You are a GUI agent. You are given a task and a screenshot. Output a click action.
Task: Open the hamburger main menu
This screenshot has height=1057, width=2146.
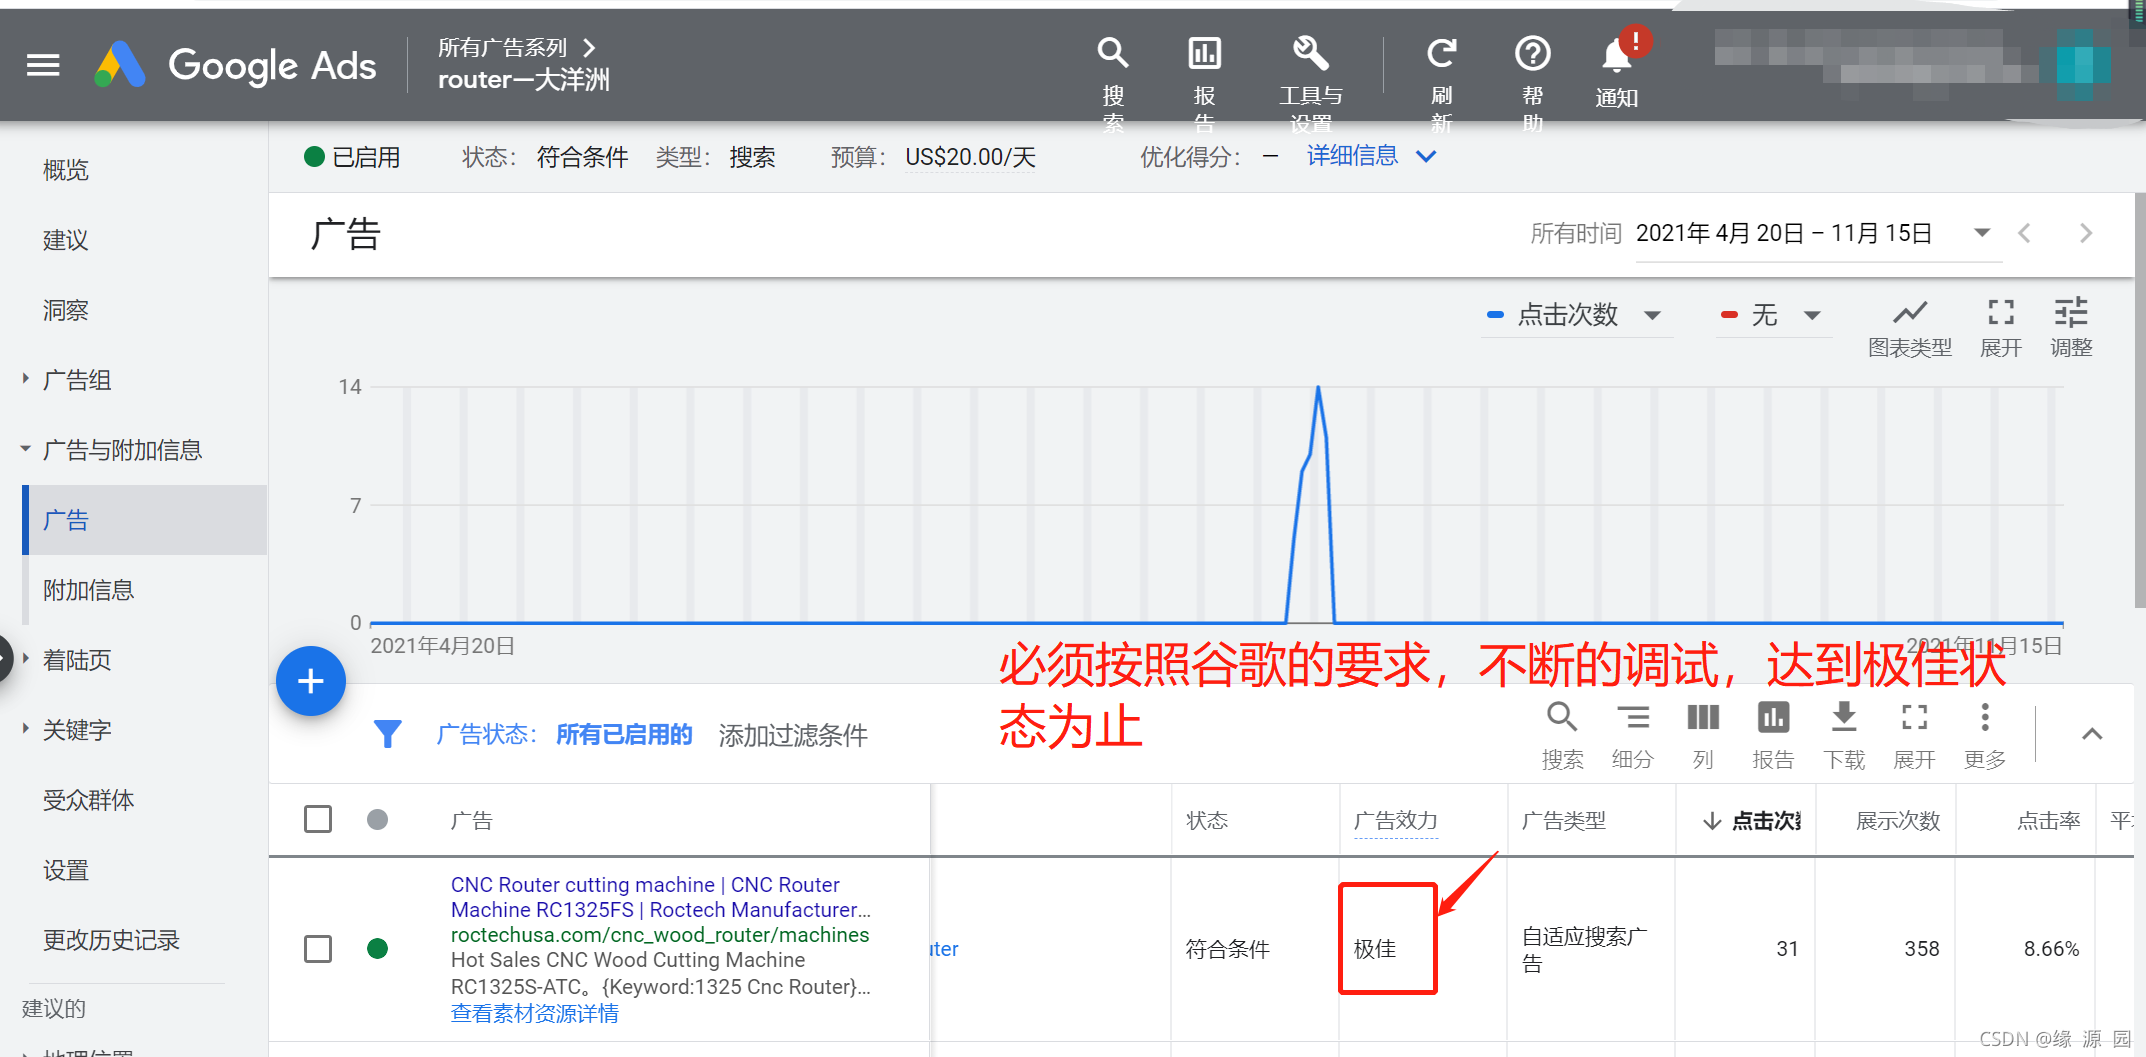(43, 66)
